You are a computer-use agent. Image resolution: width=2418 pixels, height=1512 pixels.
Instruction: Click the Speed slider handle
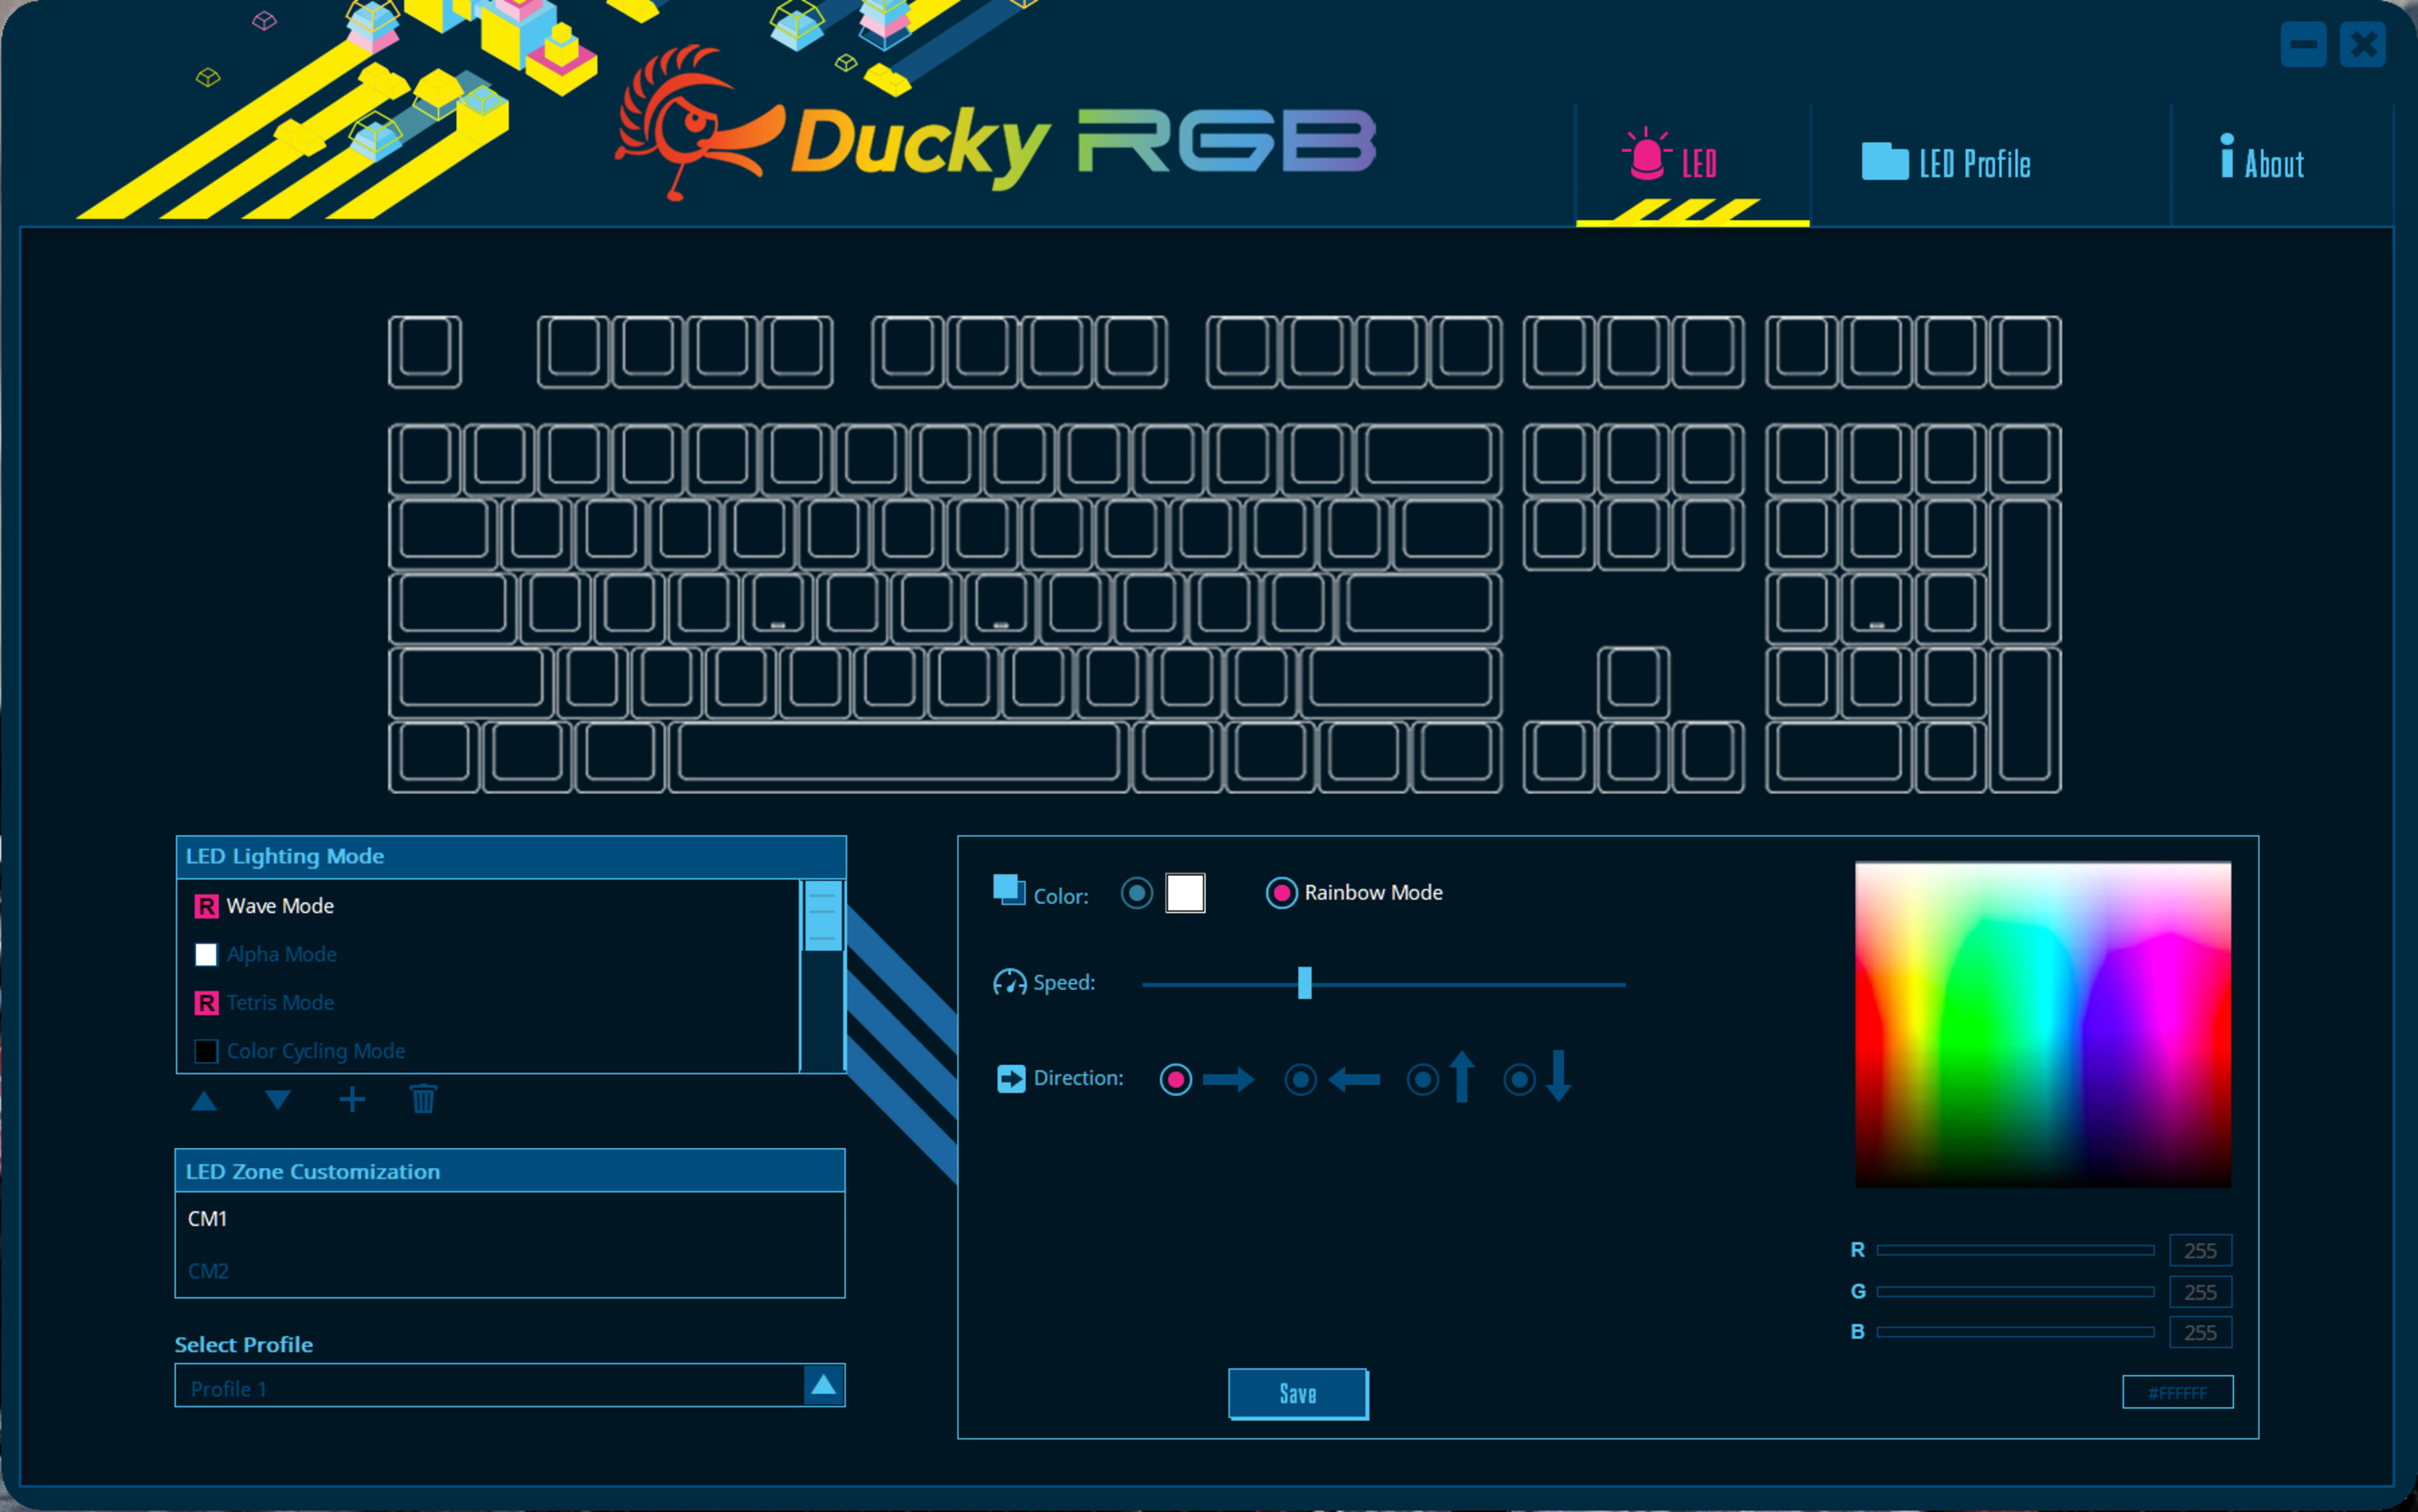pyautogui.click(x=1305, y=984)
